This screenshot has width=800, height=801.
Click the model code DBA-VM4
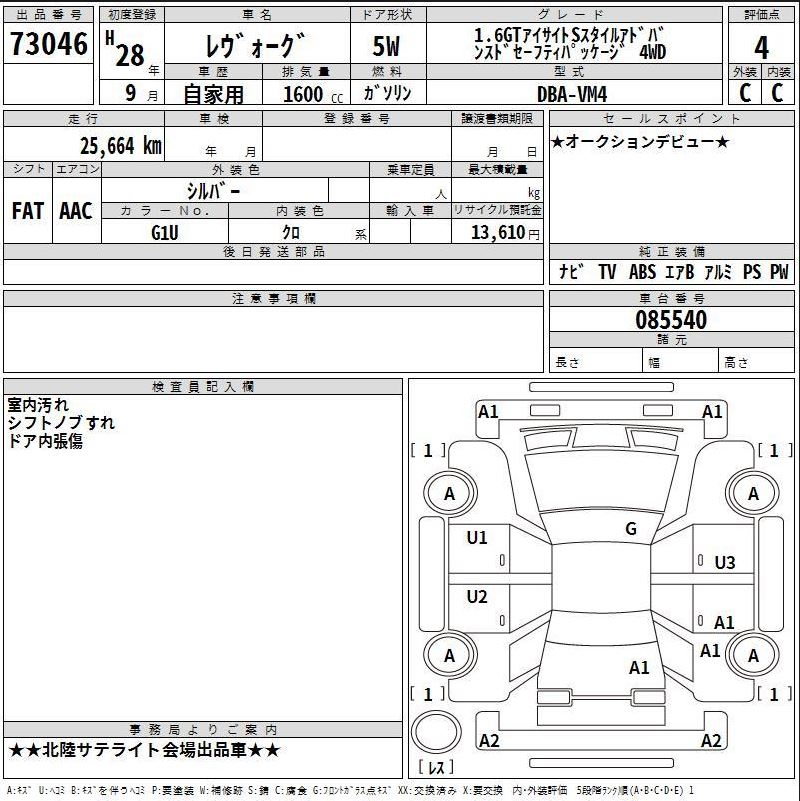(572, 94)
